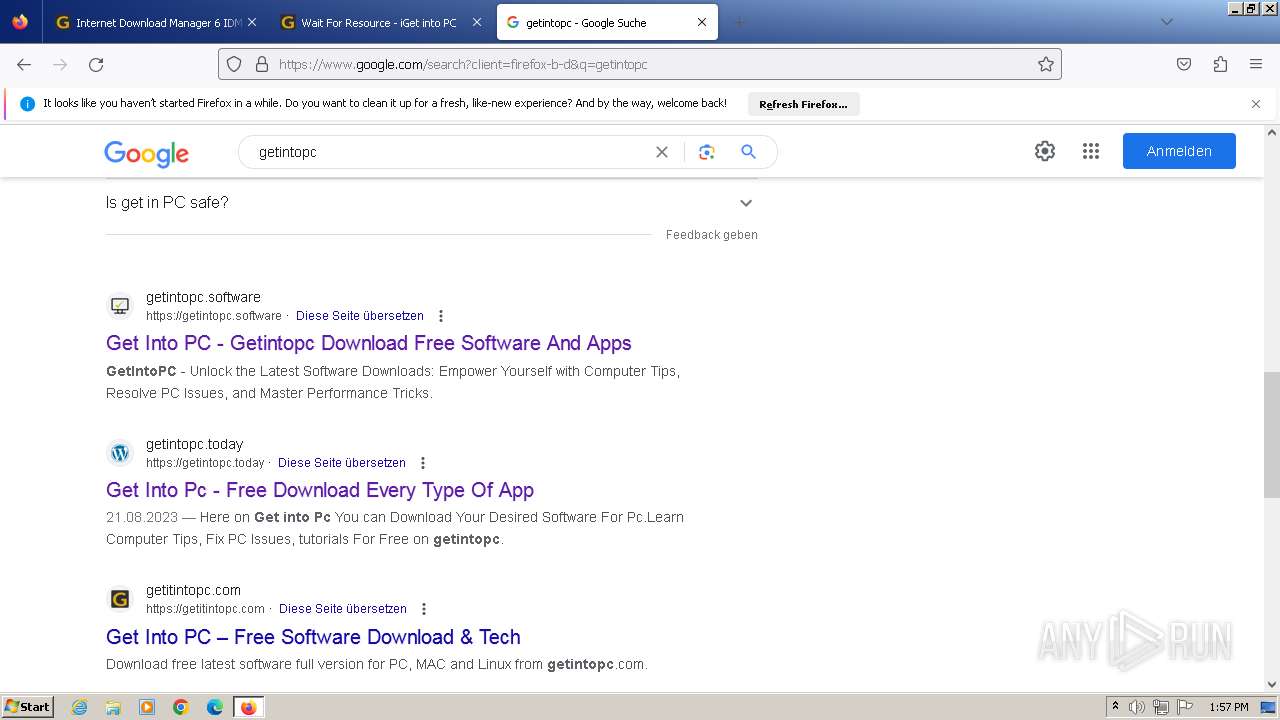This screenshot has height=720, width=1280.
Task: Submit search with magnifier icon
Action: point(748,152)
